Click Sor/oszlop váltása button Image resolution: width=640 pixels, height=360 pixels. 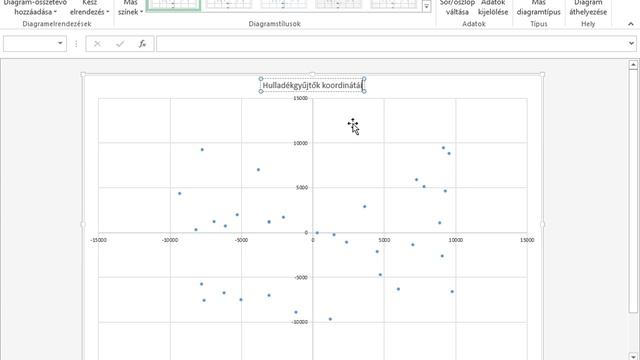point(457,7)
